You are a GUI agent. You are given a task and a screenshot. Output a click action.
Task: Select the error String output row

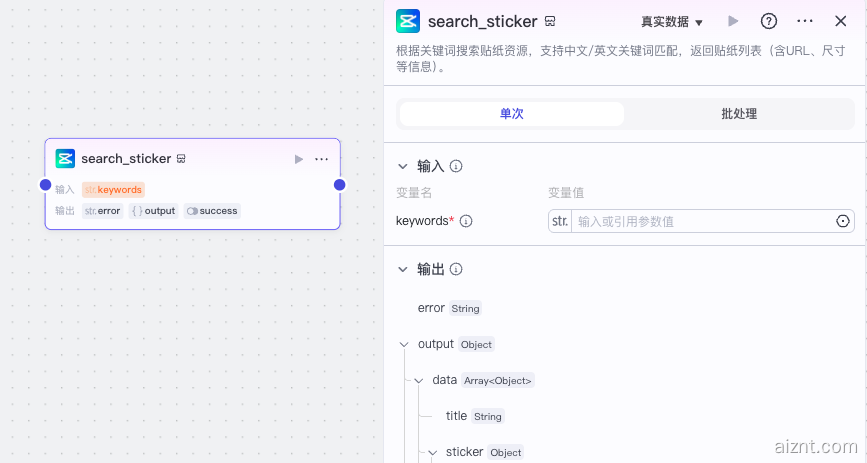click(449, 308)
